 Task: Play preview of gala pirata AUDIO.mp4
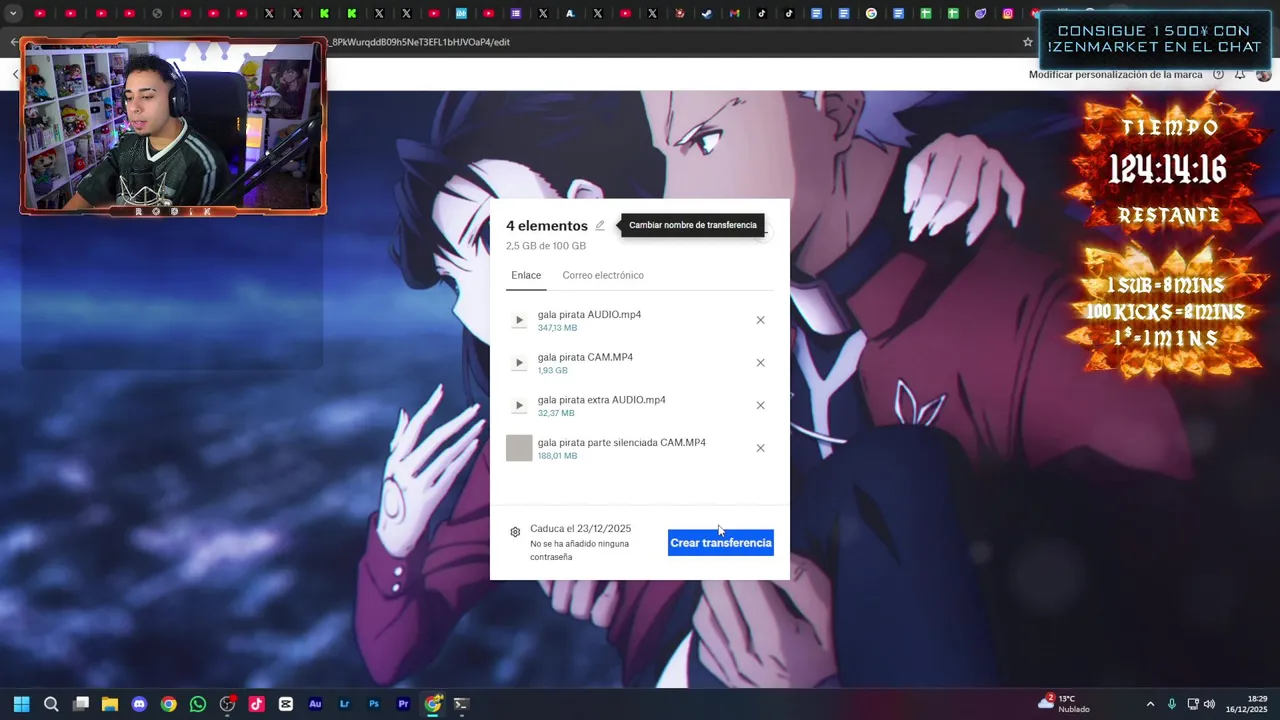coord(519,320)
